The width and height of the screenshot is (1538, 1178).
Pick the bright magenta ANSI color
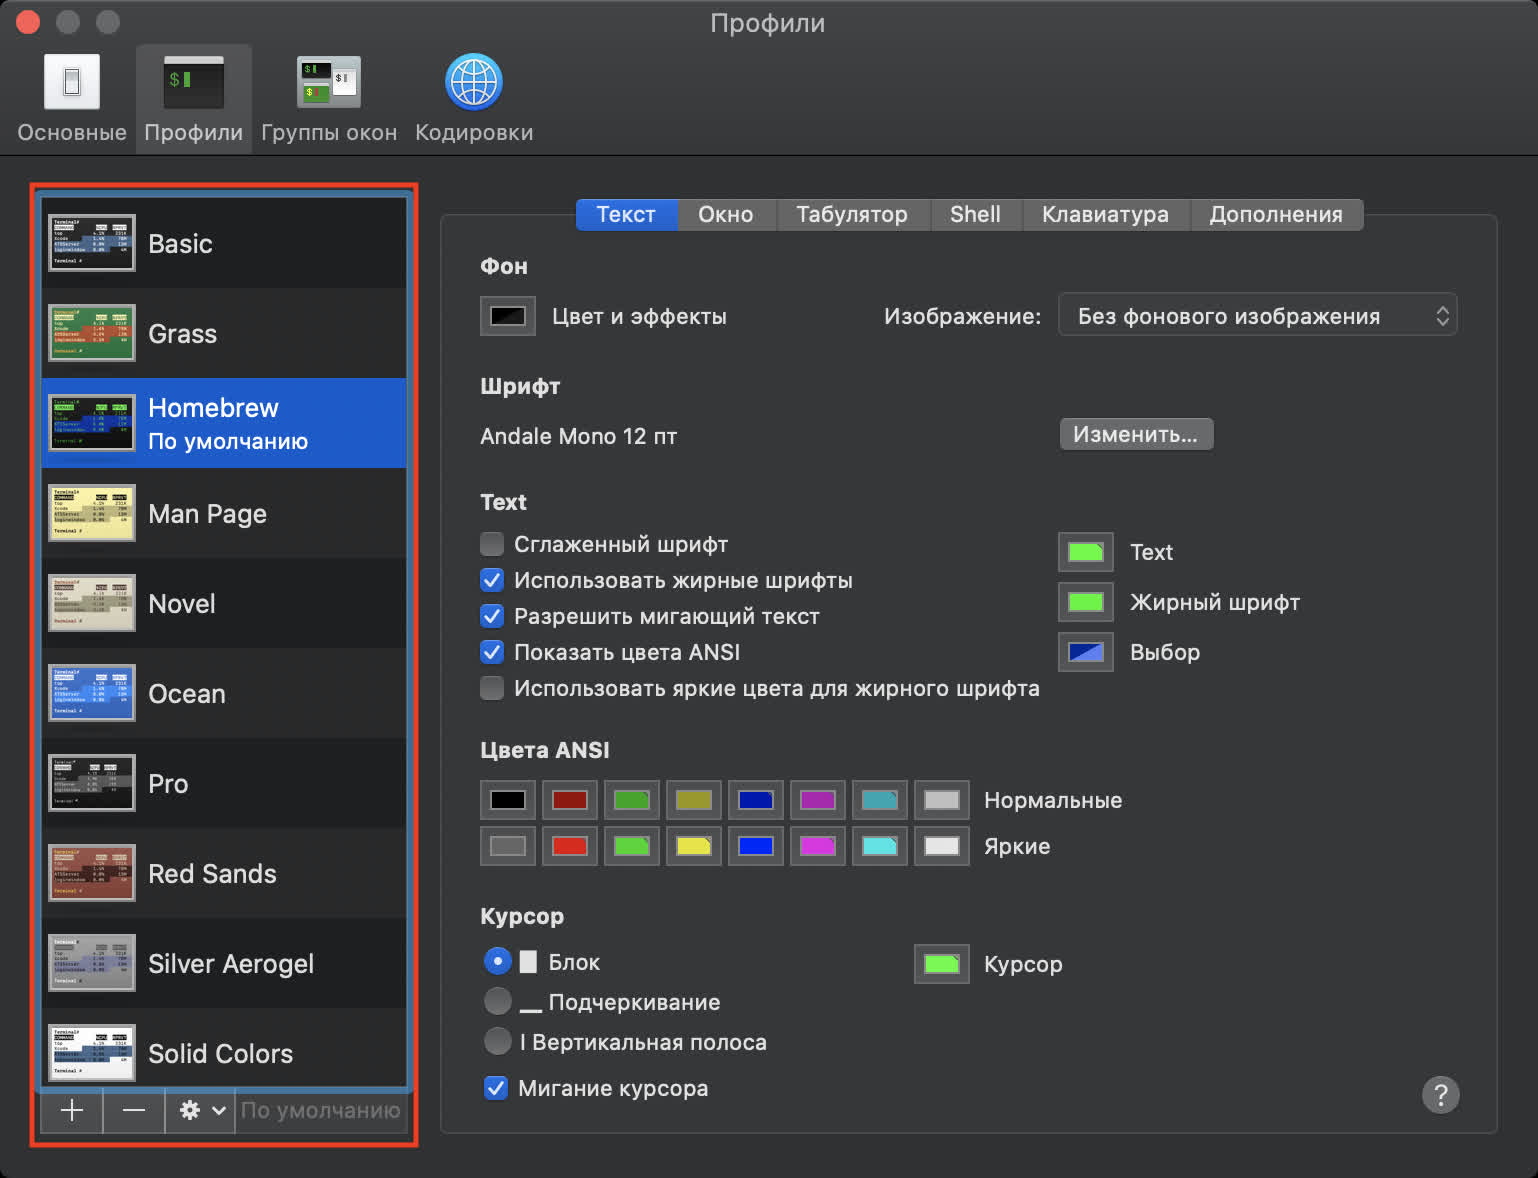[x=818, y=846]
